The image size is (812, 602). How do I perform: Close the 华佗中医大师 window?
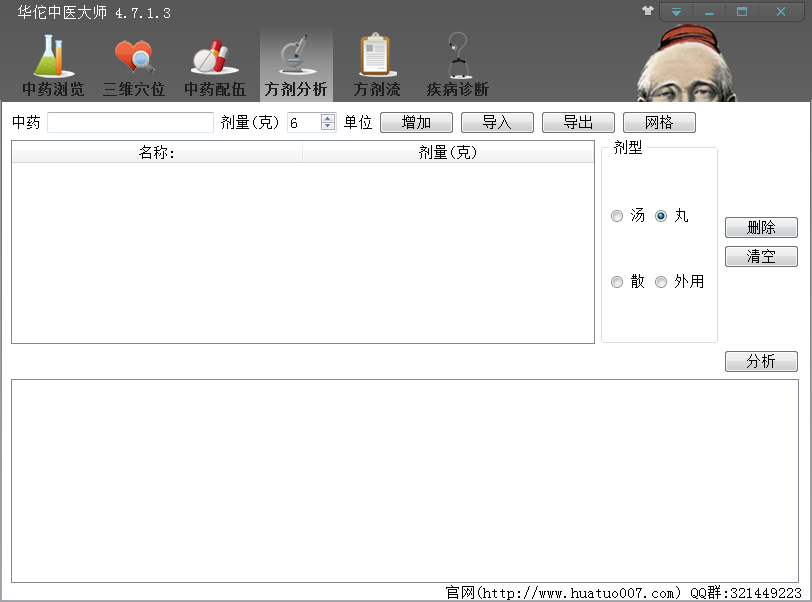pyautogui.click(x=780, y=11)
